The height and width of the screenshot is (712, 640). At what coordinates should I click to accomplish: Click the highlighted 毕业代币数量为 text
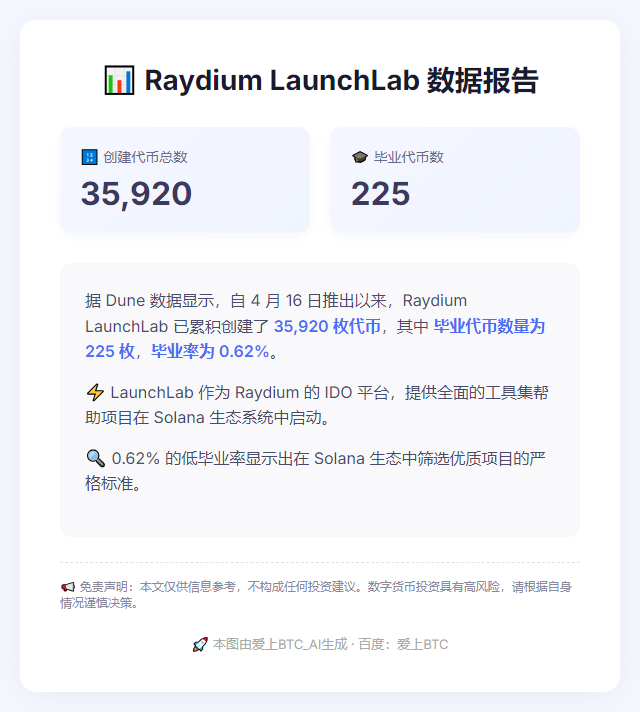489,326
